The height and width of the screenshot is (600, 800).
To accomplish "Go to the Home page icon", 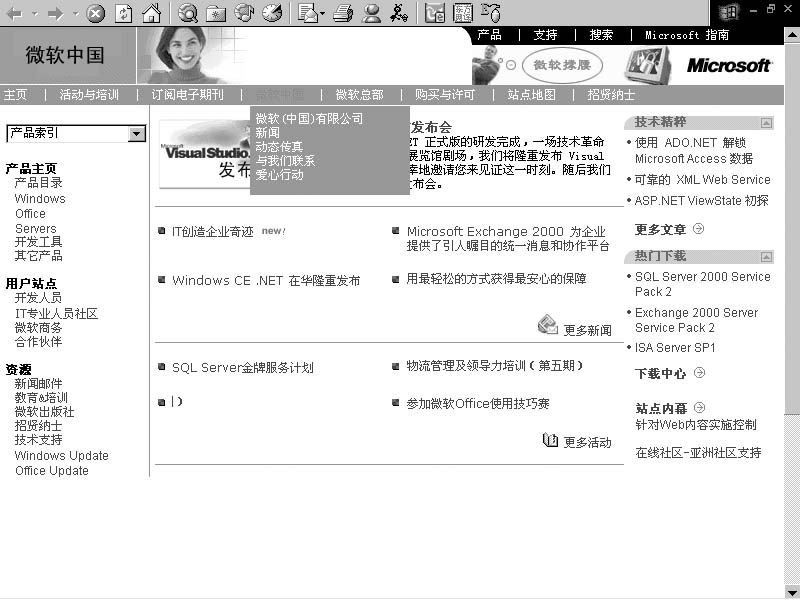I will [x=152, y=13].
